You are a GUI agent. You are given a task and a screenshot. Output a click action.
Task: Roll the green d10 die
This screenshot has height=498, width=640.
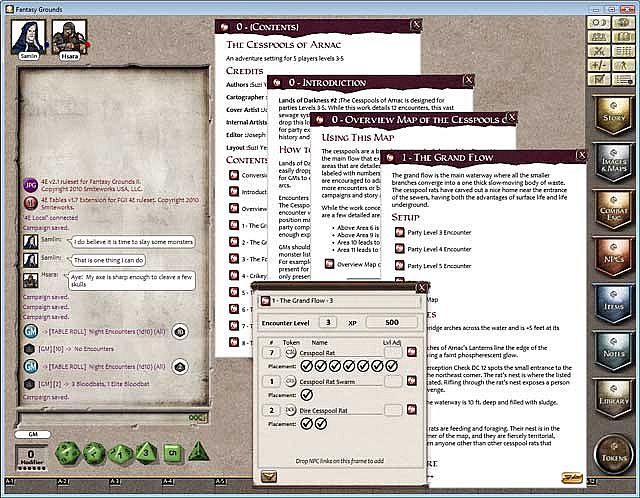point(120,454)
